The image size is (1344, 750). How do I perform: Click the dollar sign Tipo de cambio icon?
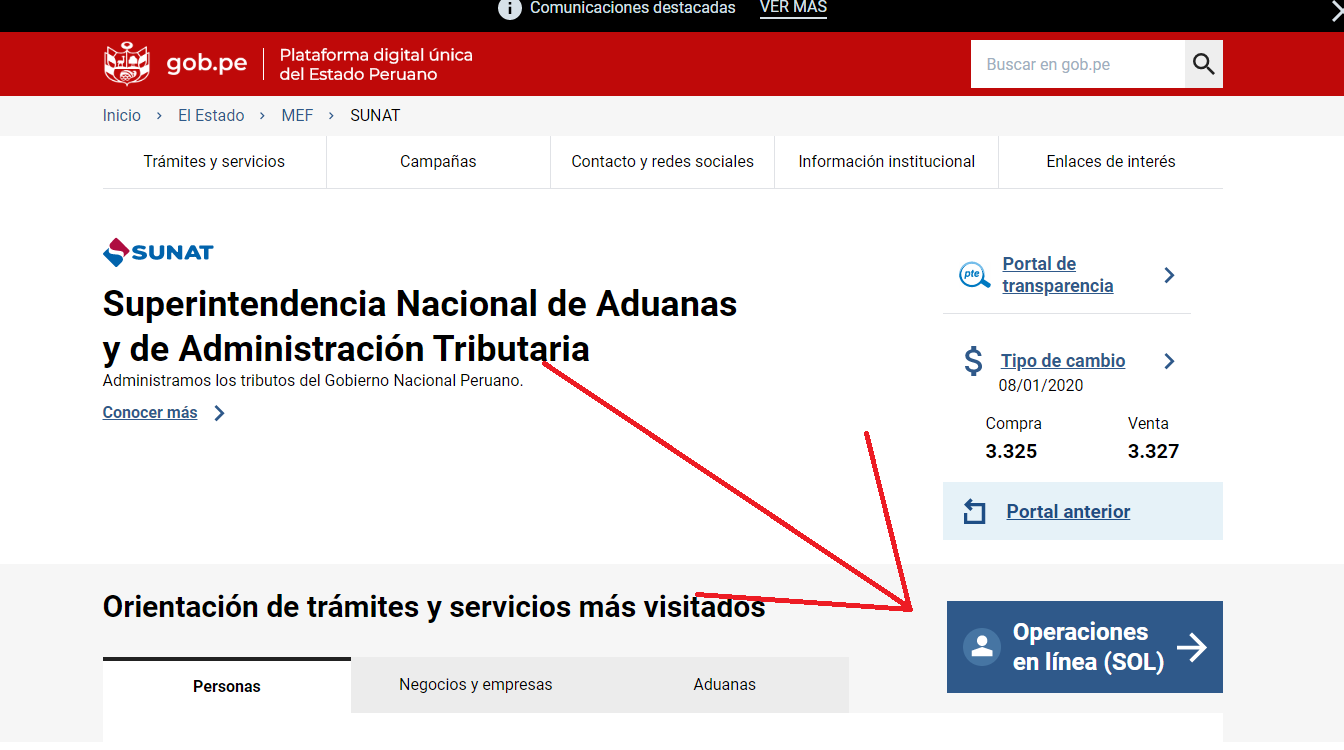pyautogui.click(x=973, y=361)
